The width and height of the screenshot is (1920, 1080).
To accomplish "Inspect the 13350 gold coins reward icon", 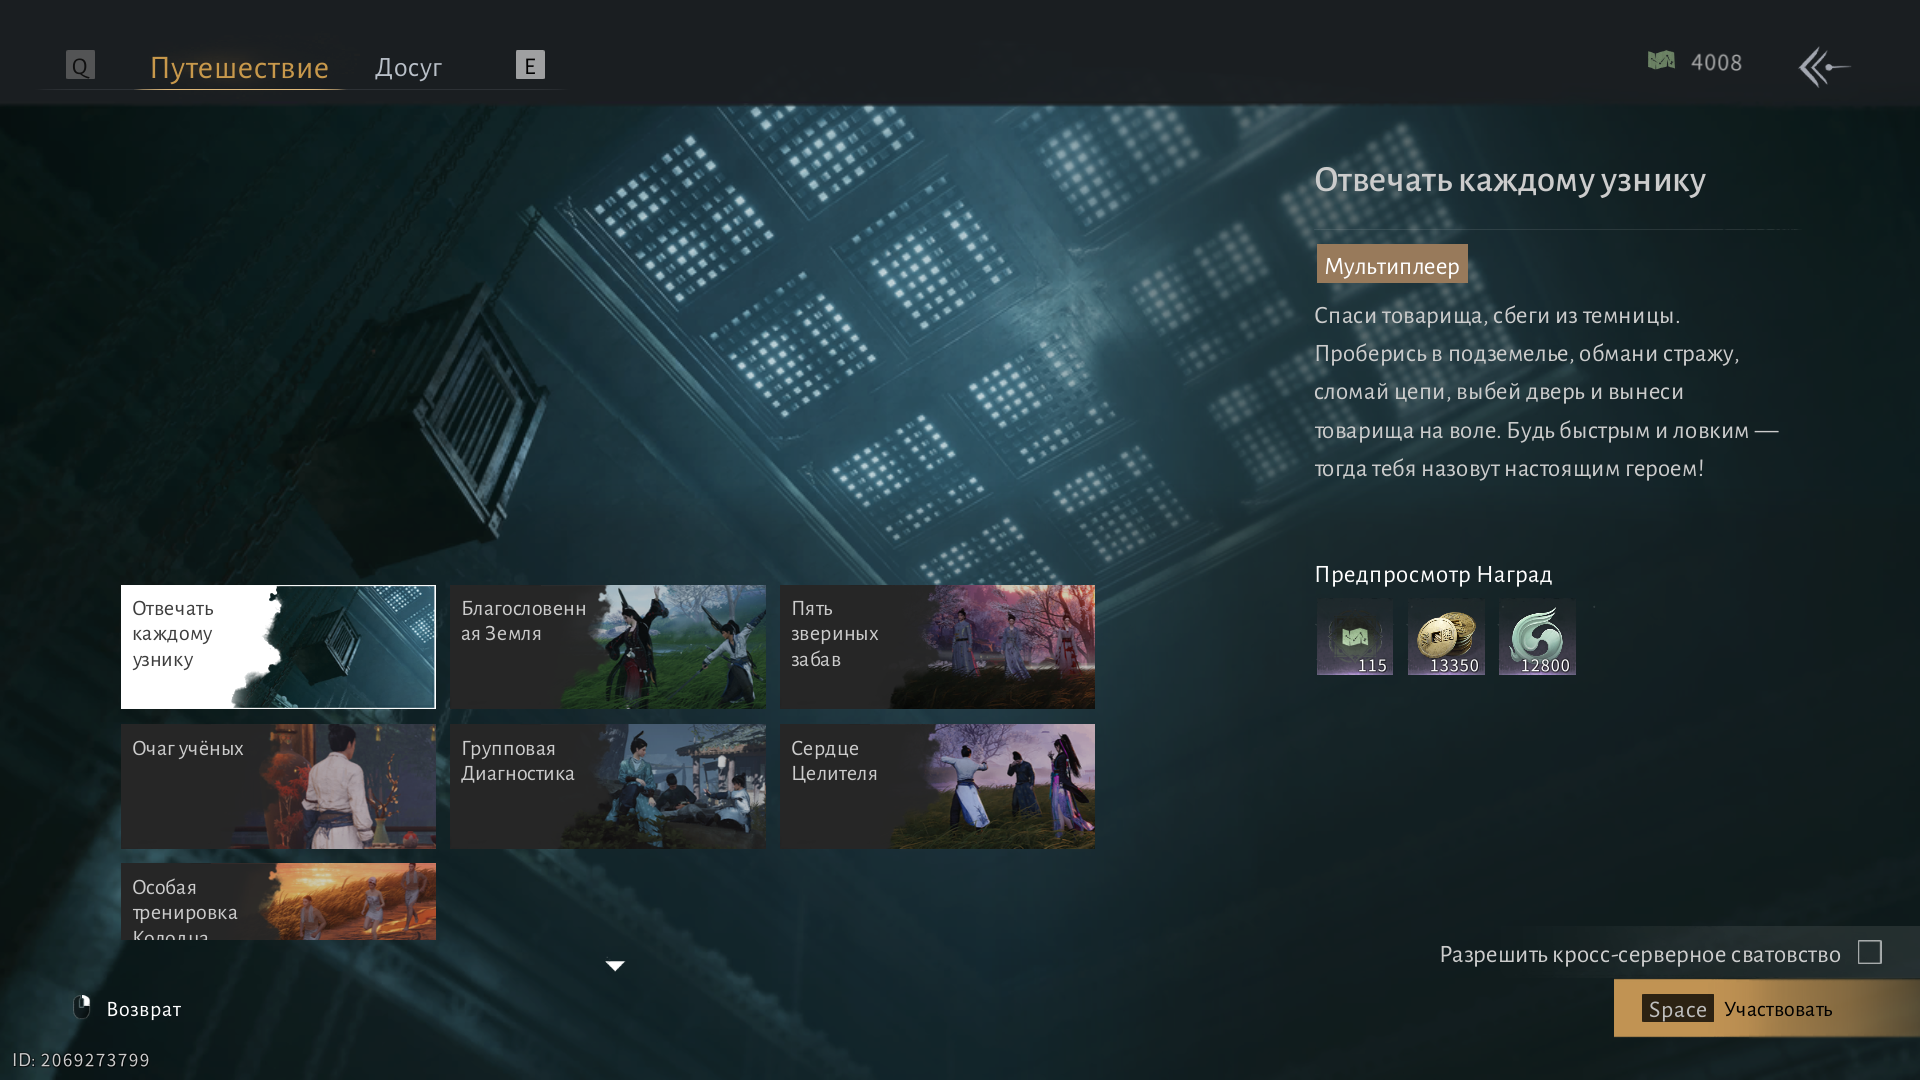I will (x=1446, y=637).
